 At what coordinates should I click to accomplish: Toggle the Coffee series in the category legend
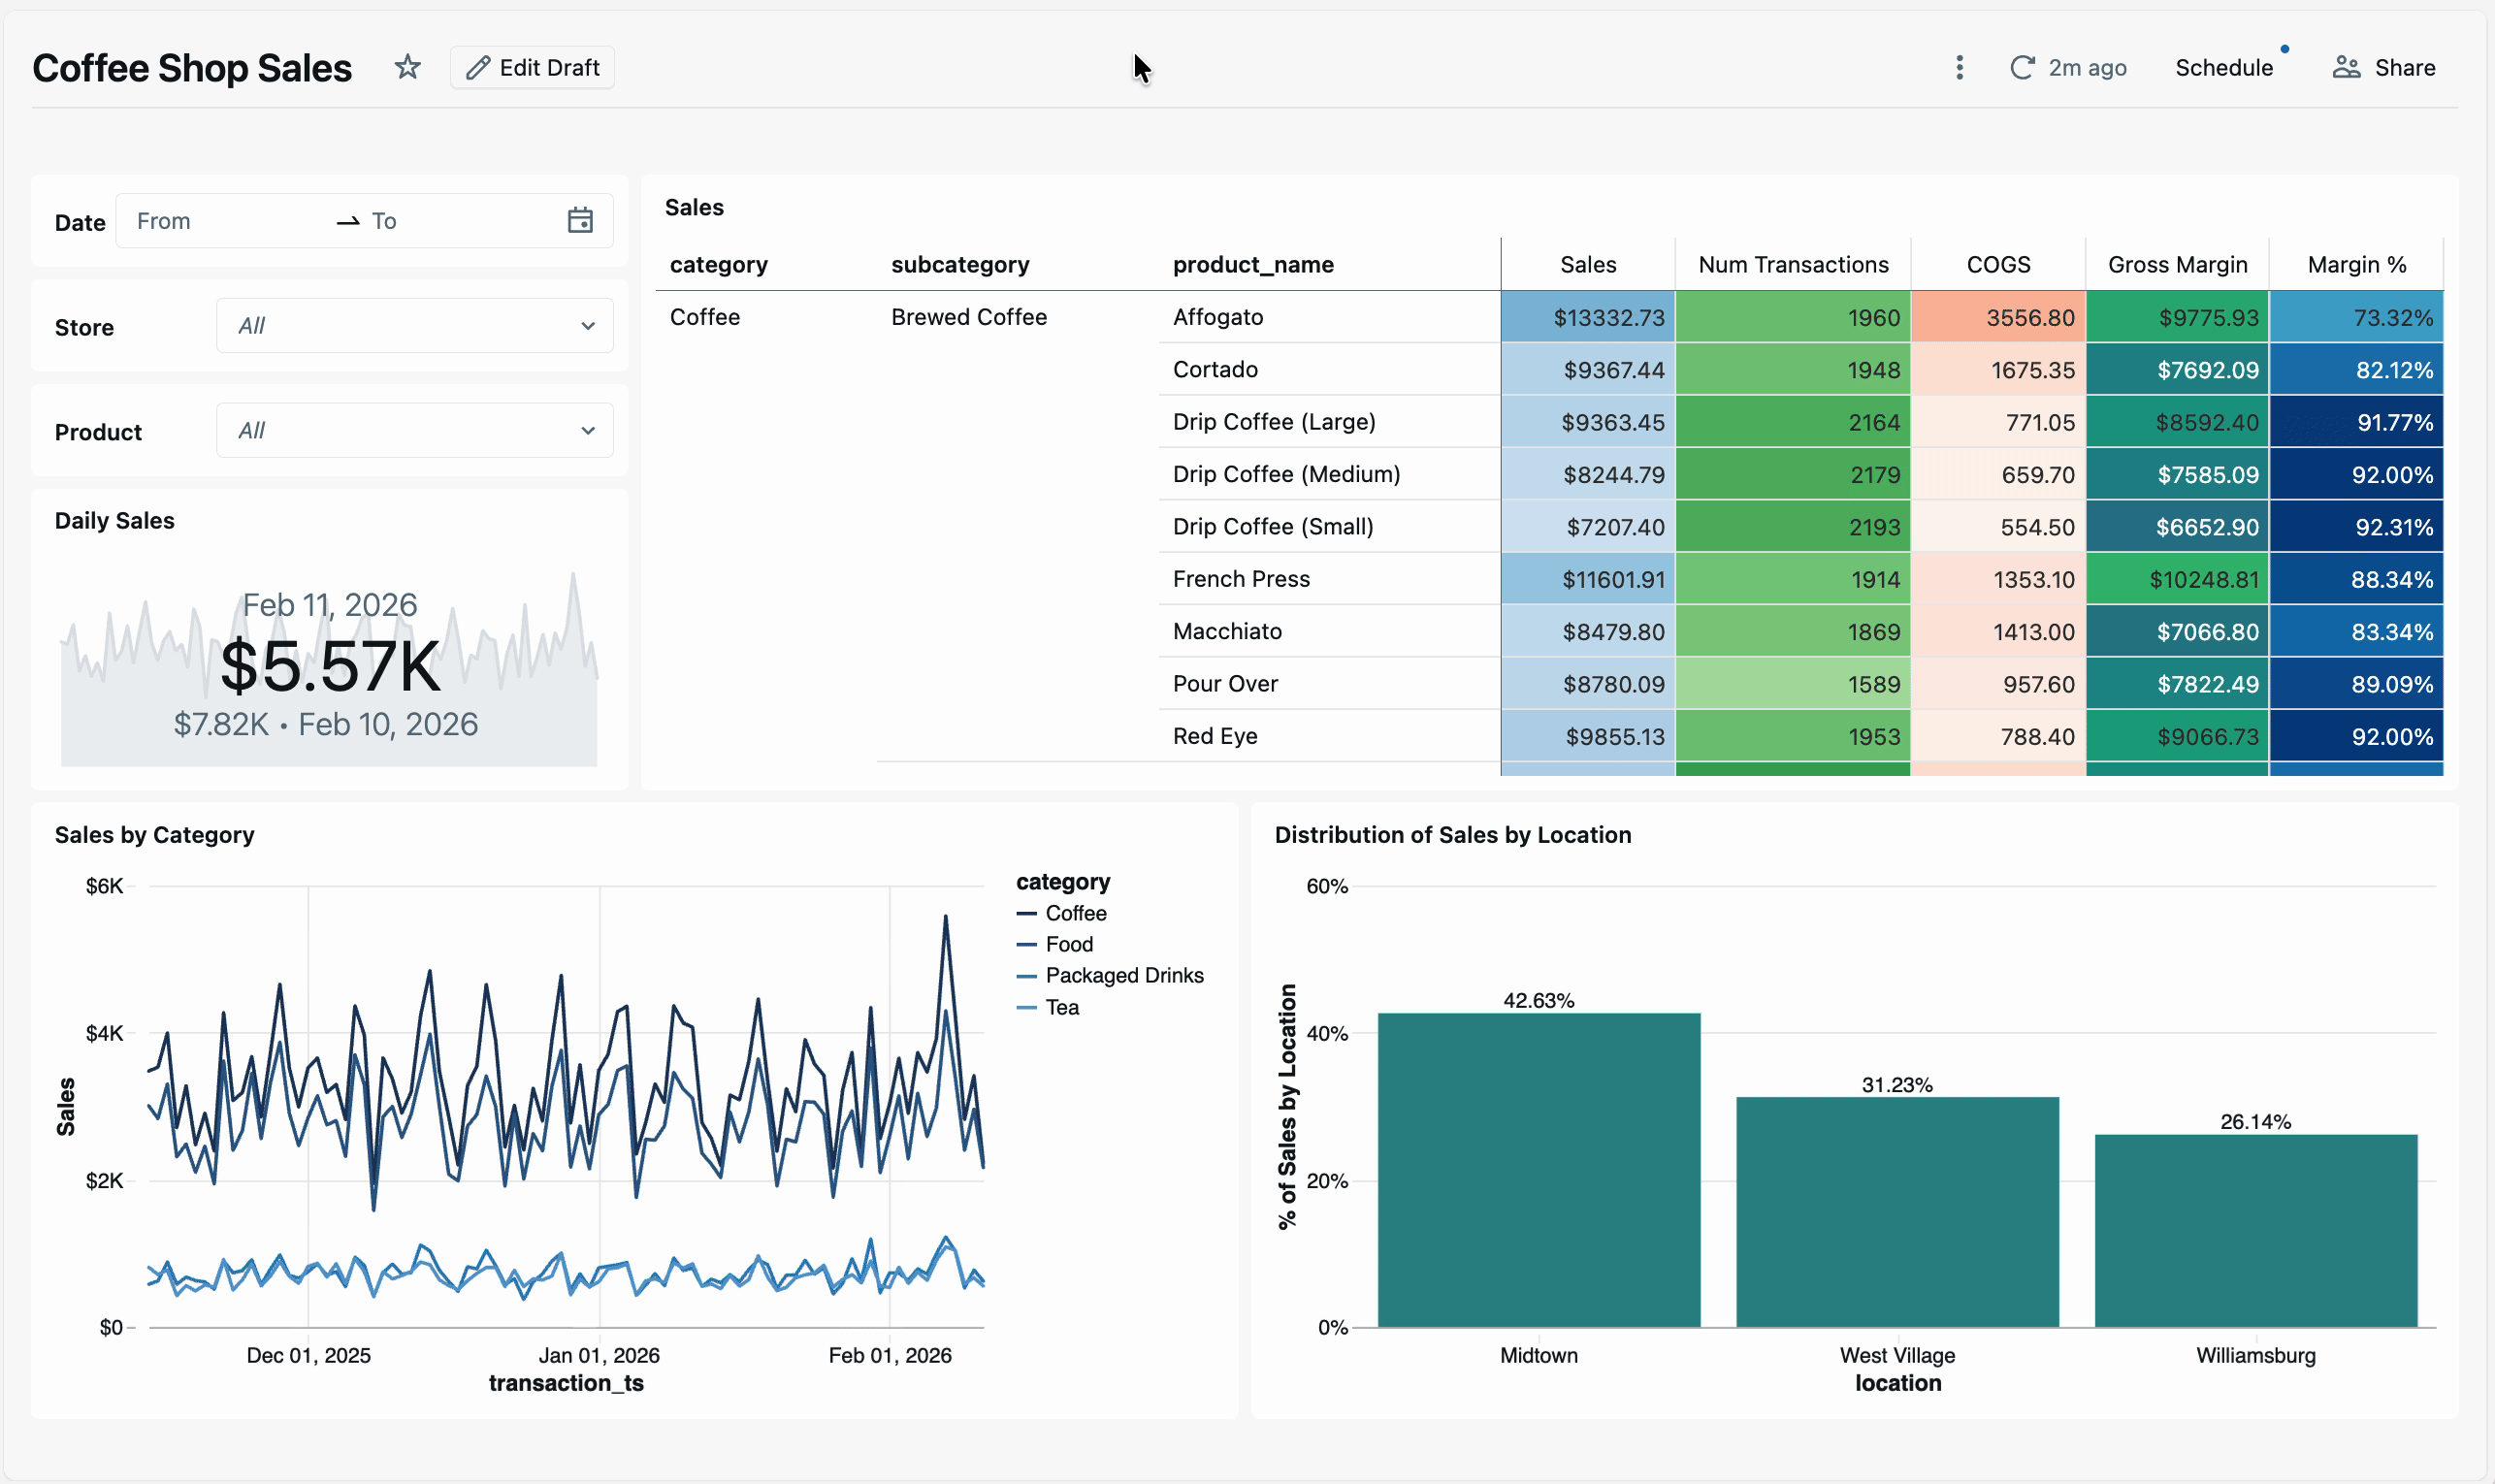[1075, 912]
